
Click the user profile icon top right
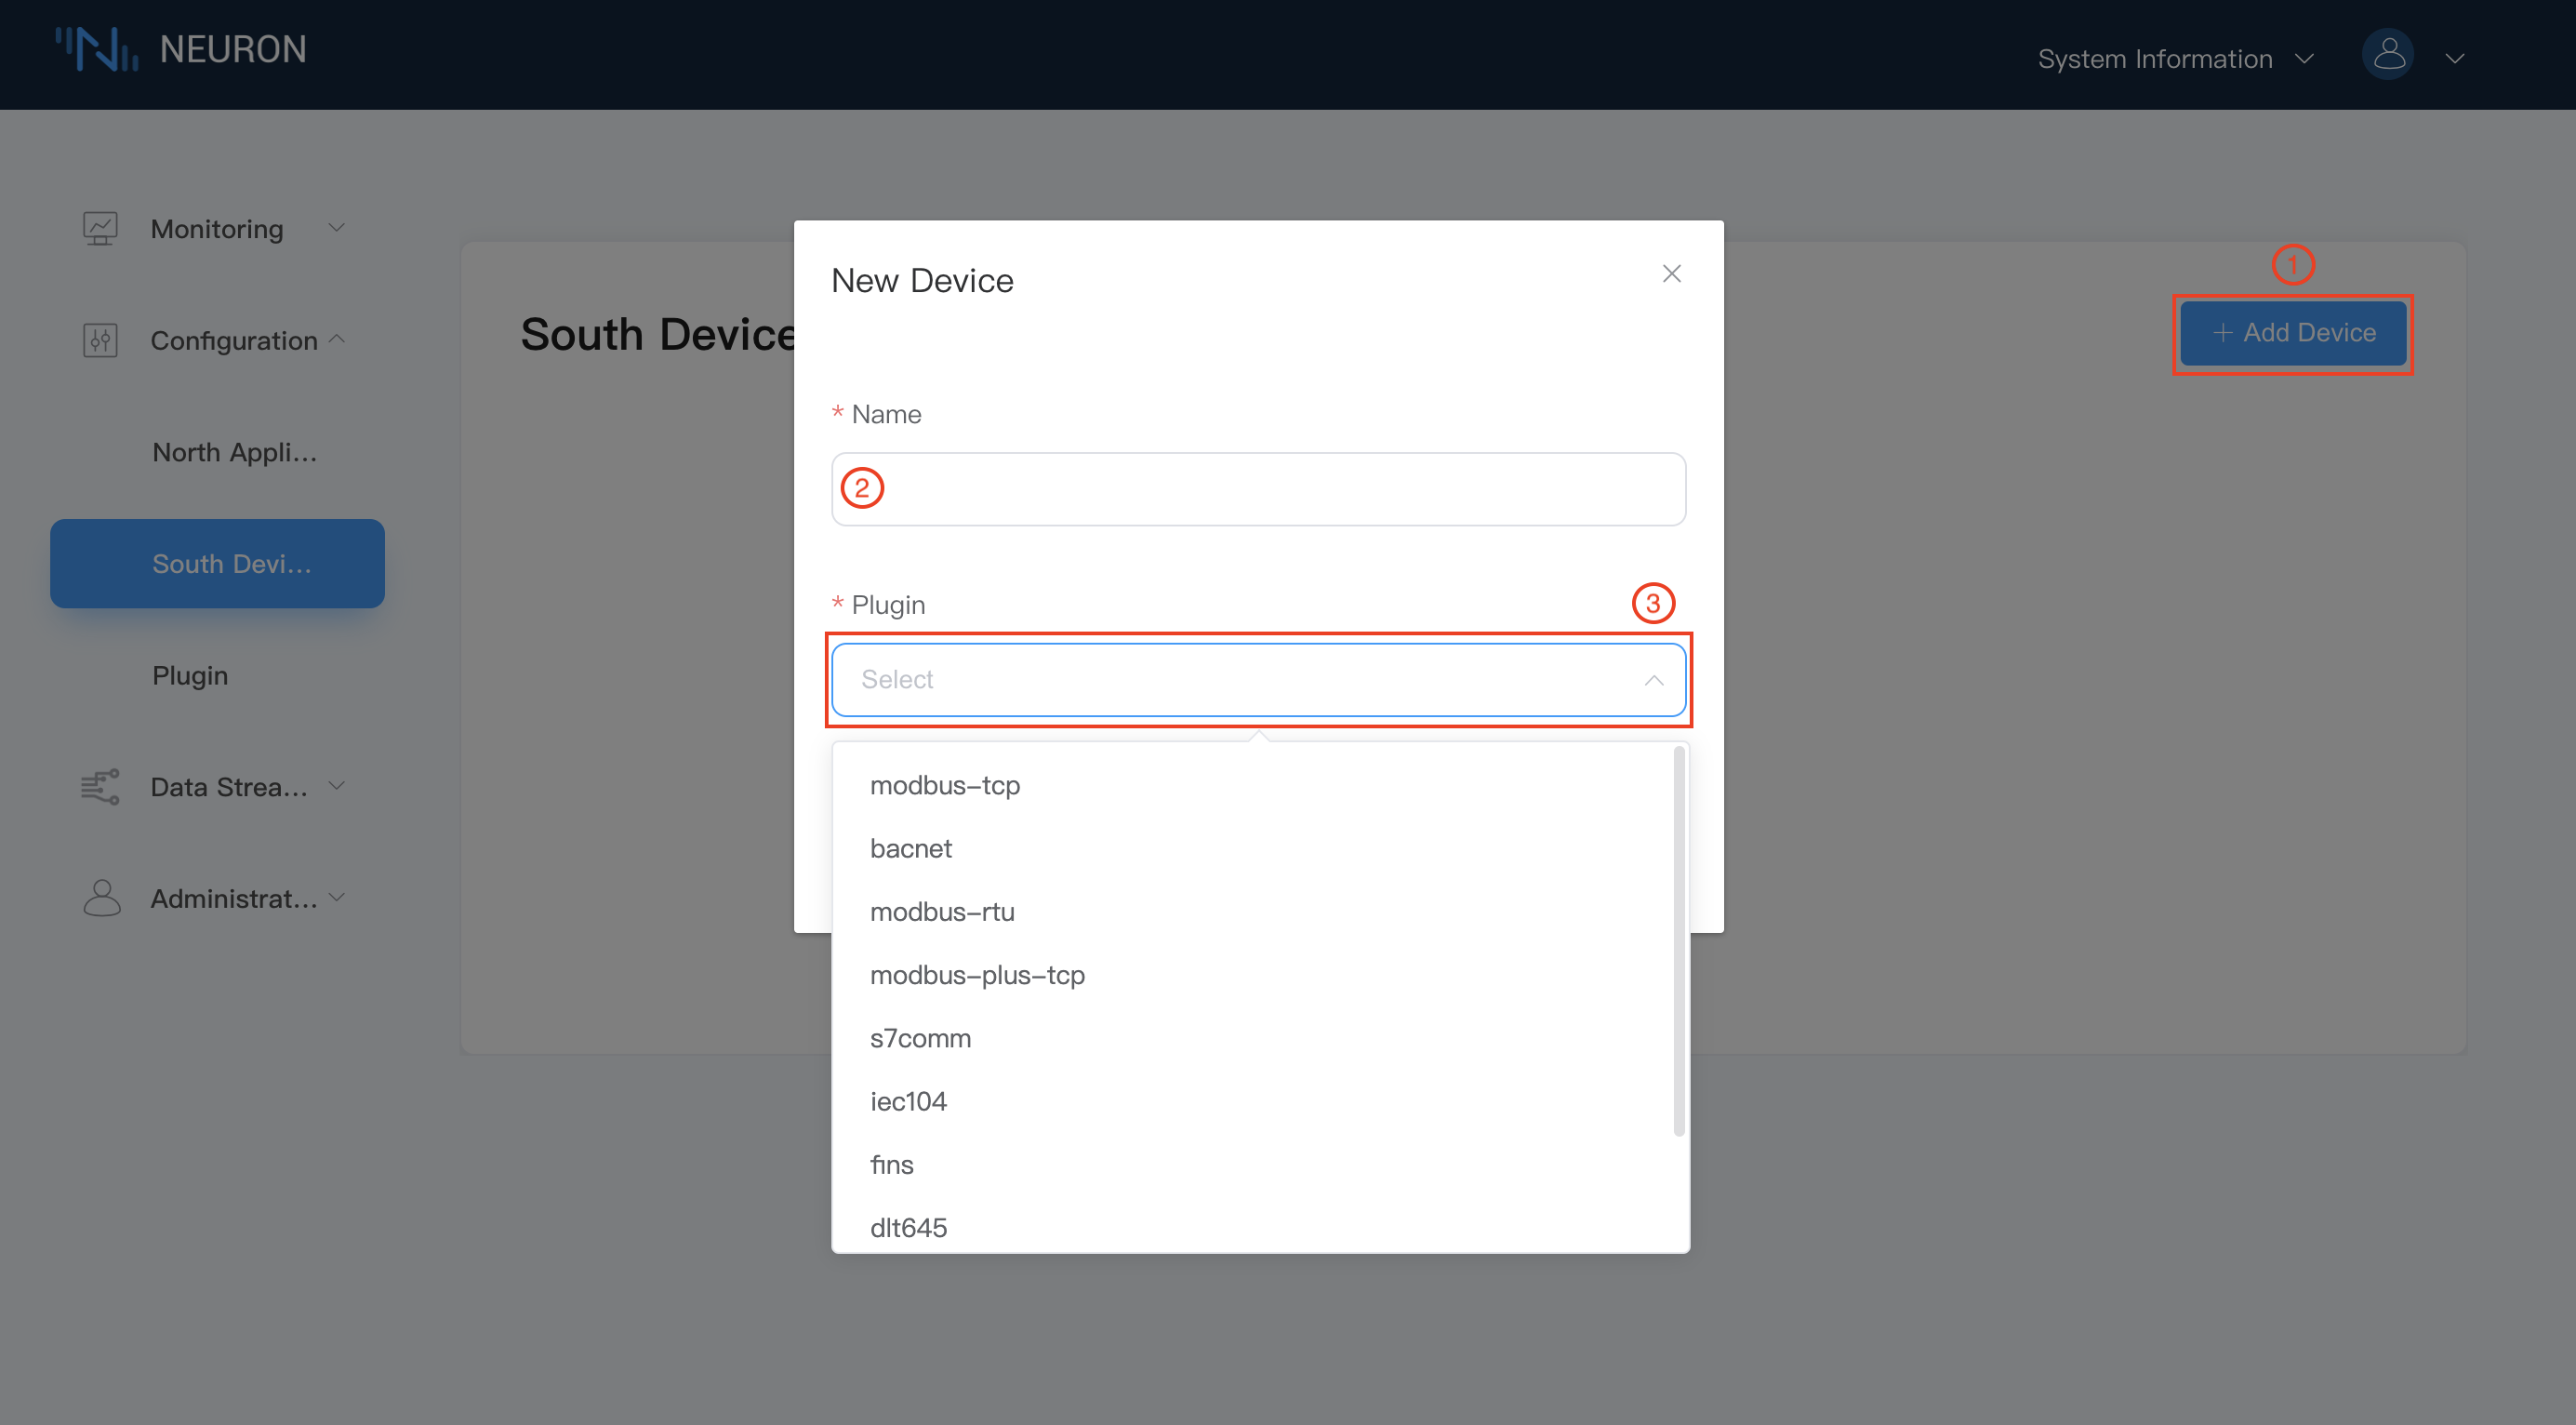pyautogui.click(x=2388, y=54)
